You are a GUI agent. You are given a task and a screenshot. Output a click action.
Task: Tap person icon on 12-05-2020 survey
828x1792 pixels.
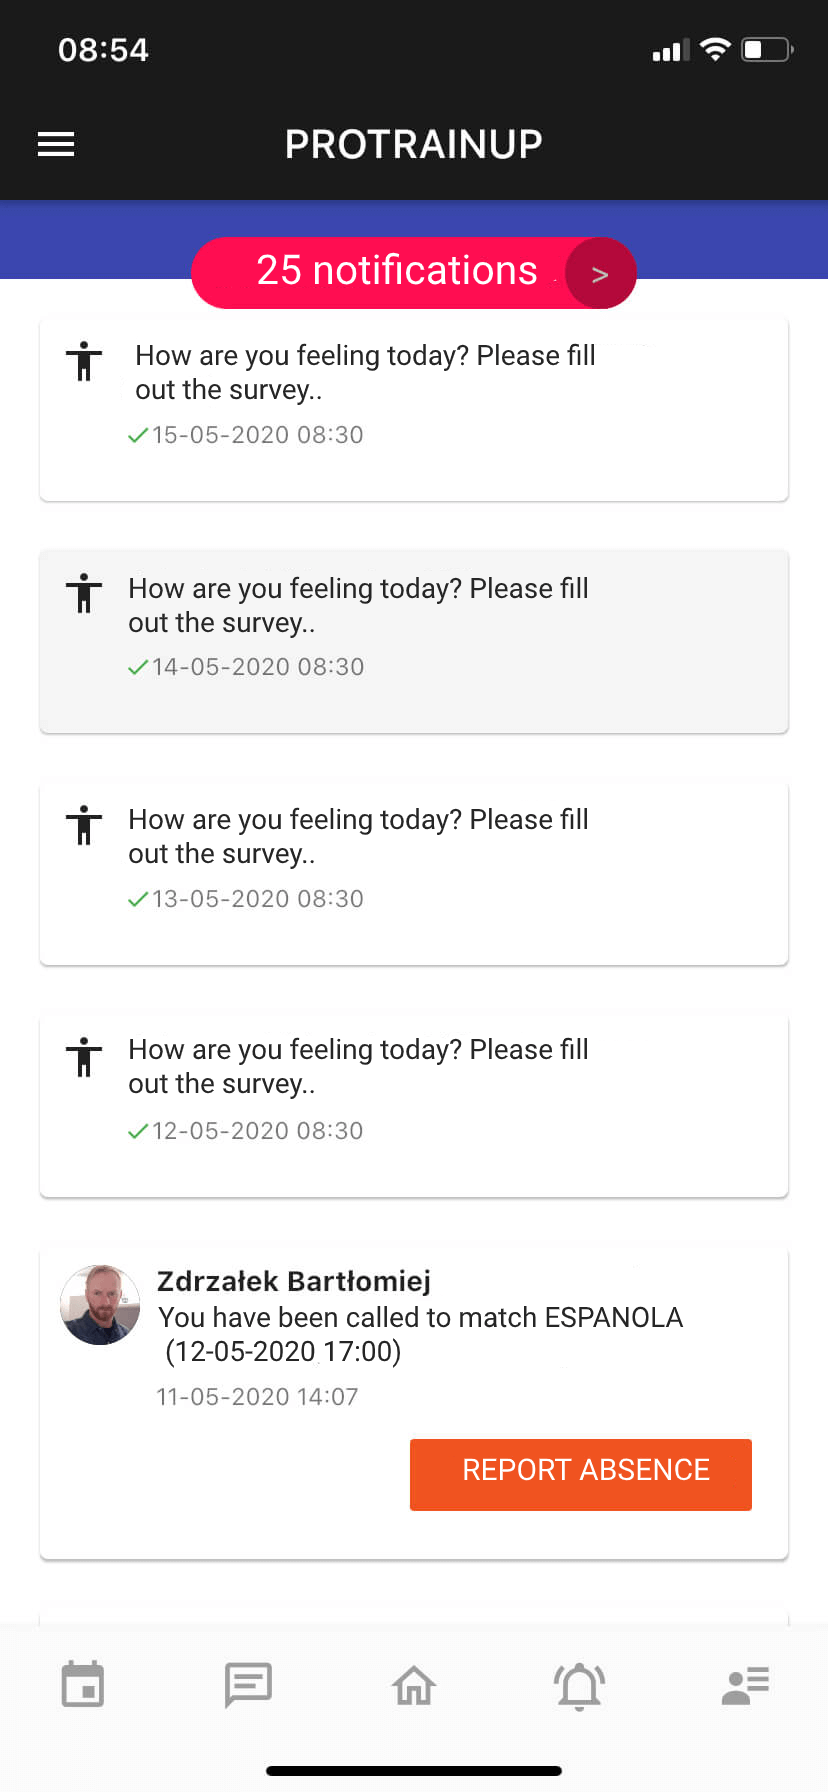[84, 1057]
